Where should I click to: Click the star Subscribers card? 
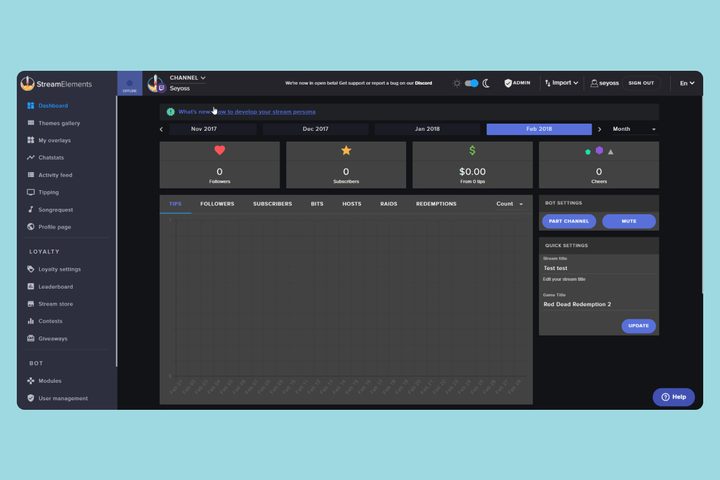tap(346, 165)
